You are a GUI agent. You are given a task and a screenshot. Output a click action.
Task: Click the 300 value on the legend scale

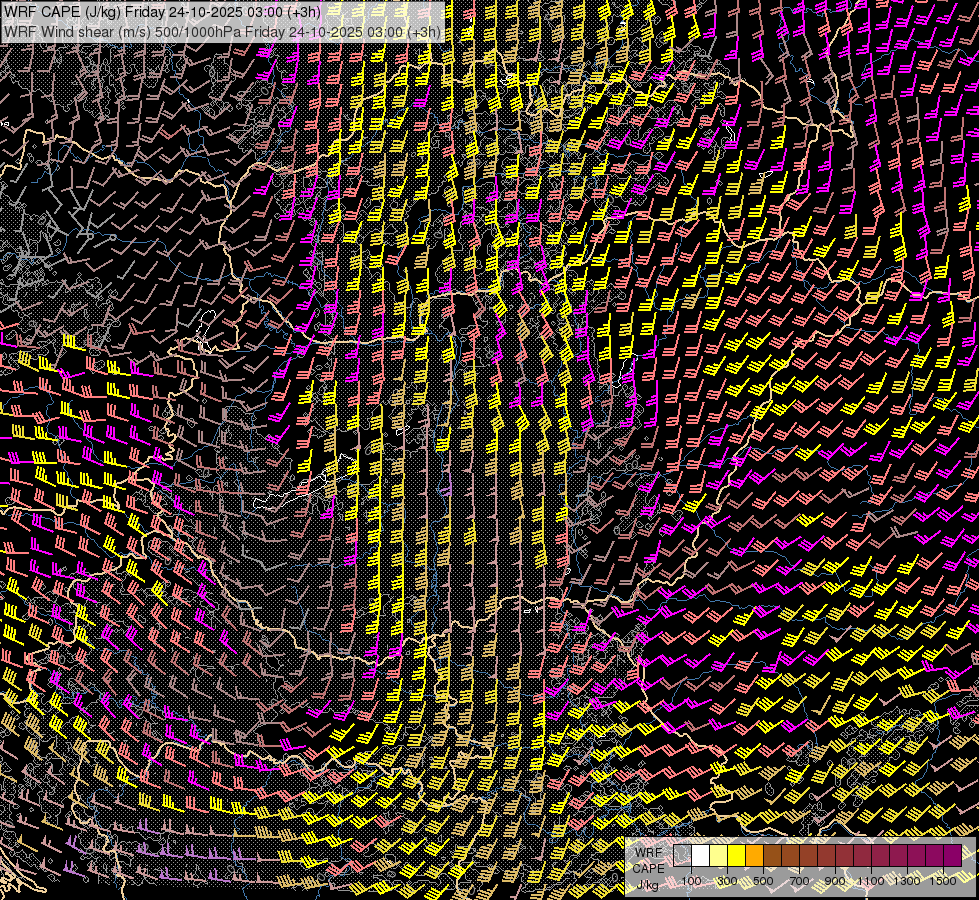(727, 881)
